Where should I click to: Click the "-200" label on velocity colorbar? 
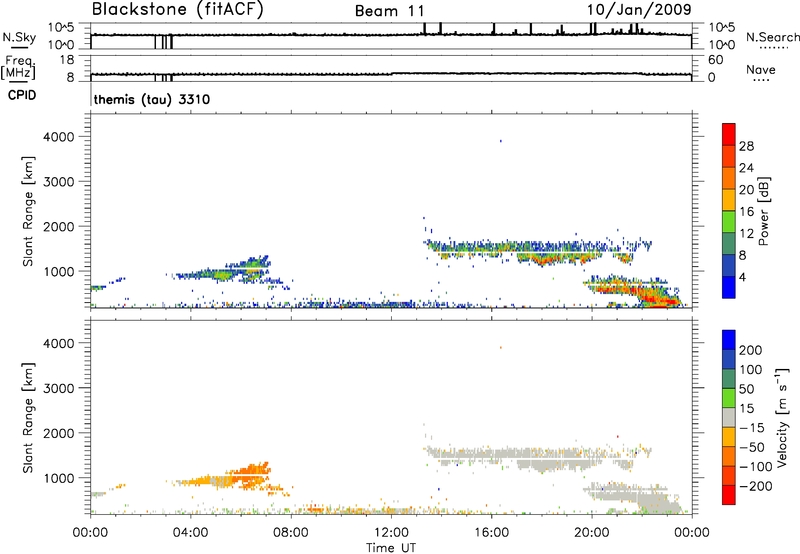(x=756, y=486)
